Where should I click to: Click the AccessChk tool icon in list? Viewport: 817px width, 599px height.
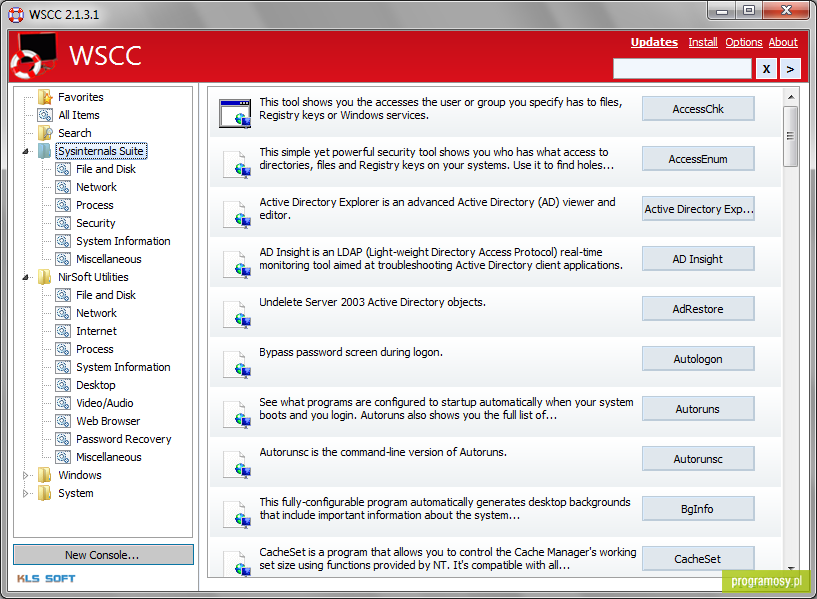[235, 113]
